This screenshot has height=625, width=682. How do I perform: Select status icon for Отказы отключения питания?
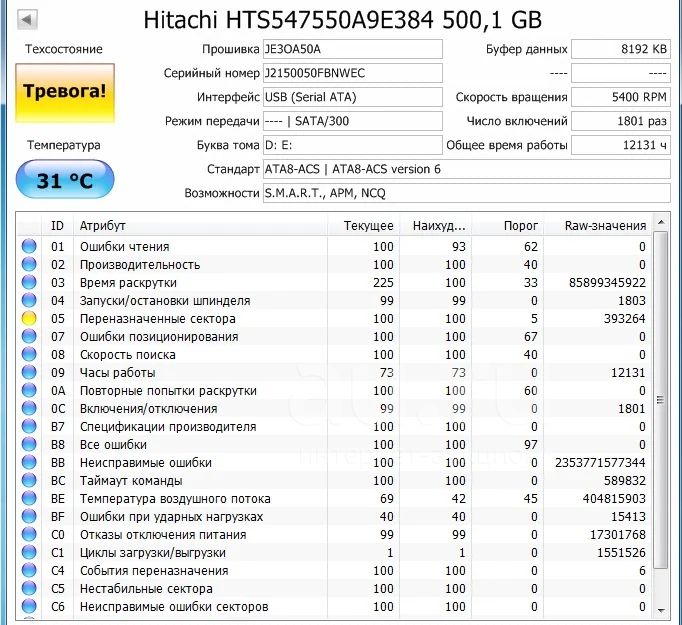pos(29,534)
